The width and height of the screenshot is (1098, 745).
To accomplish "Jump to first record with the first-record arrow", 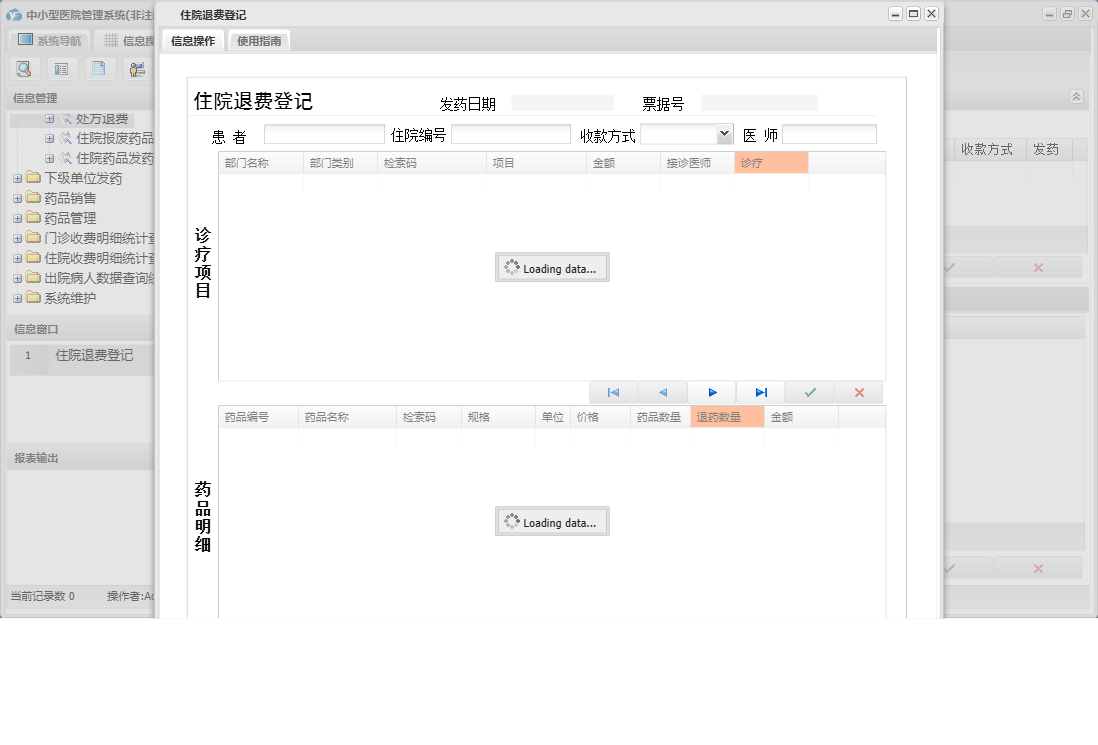I will (613, 392).
